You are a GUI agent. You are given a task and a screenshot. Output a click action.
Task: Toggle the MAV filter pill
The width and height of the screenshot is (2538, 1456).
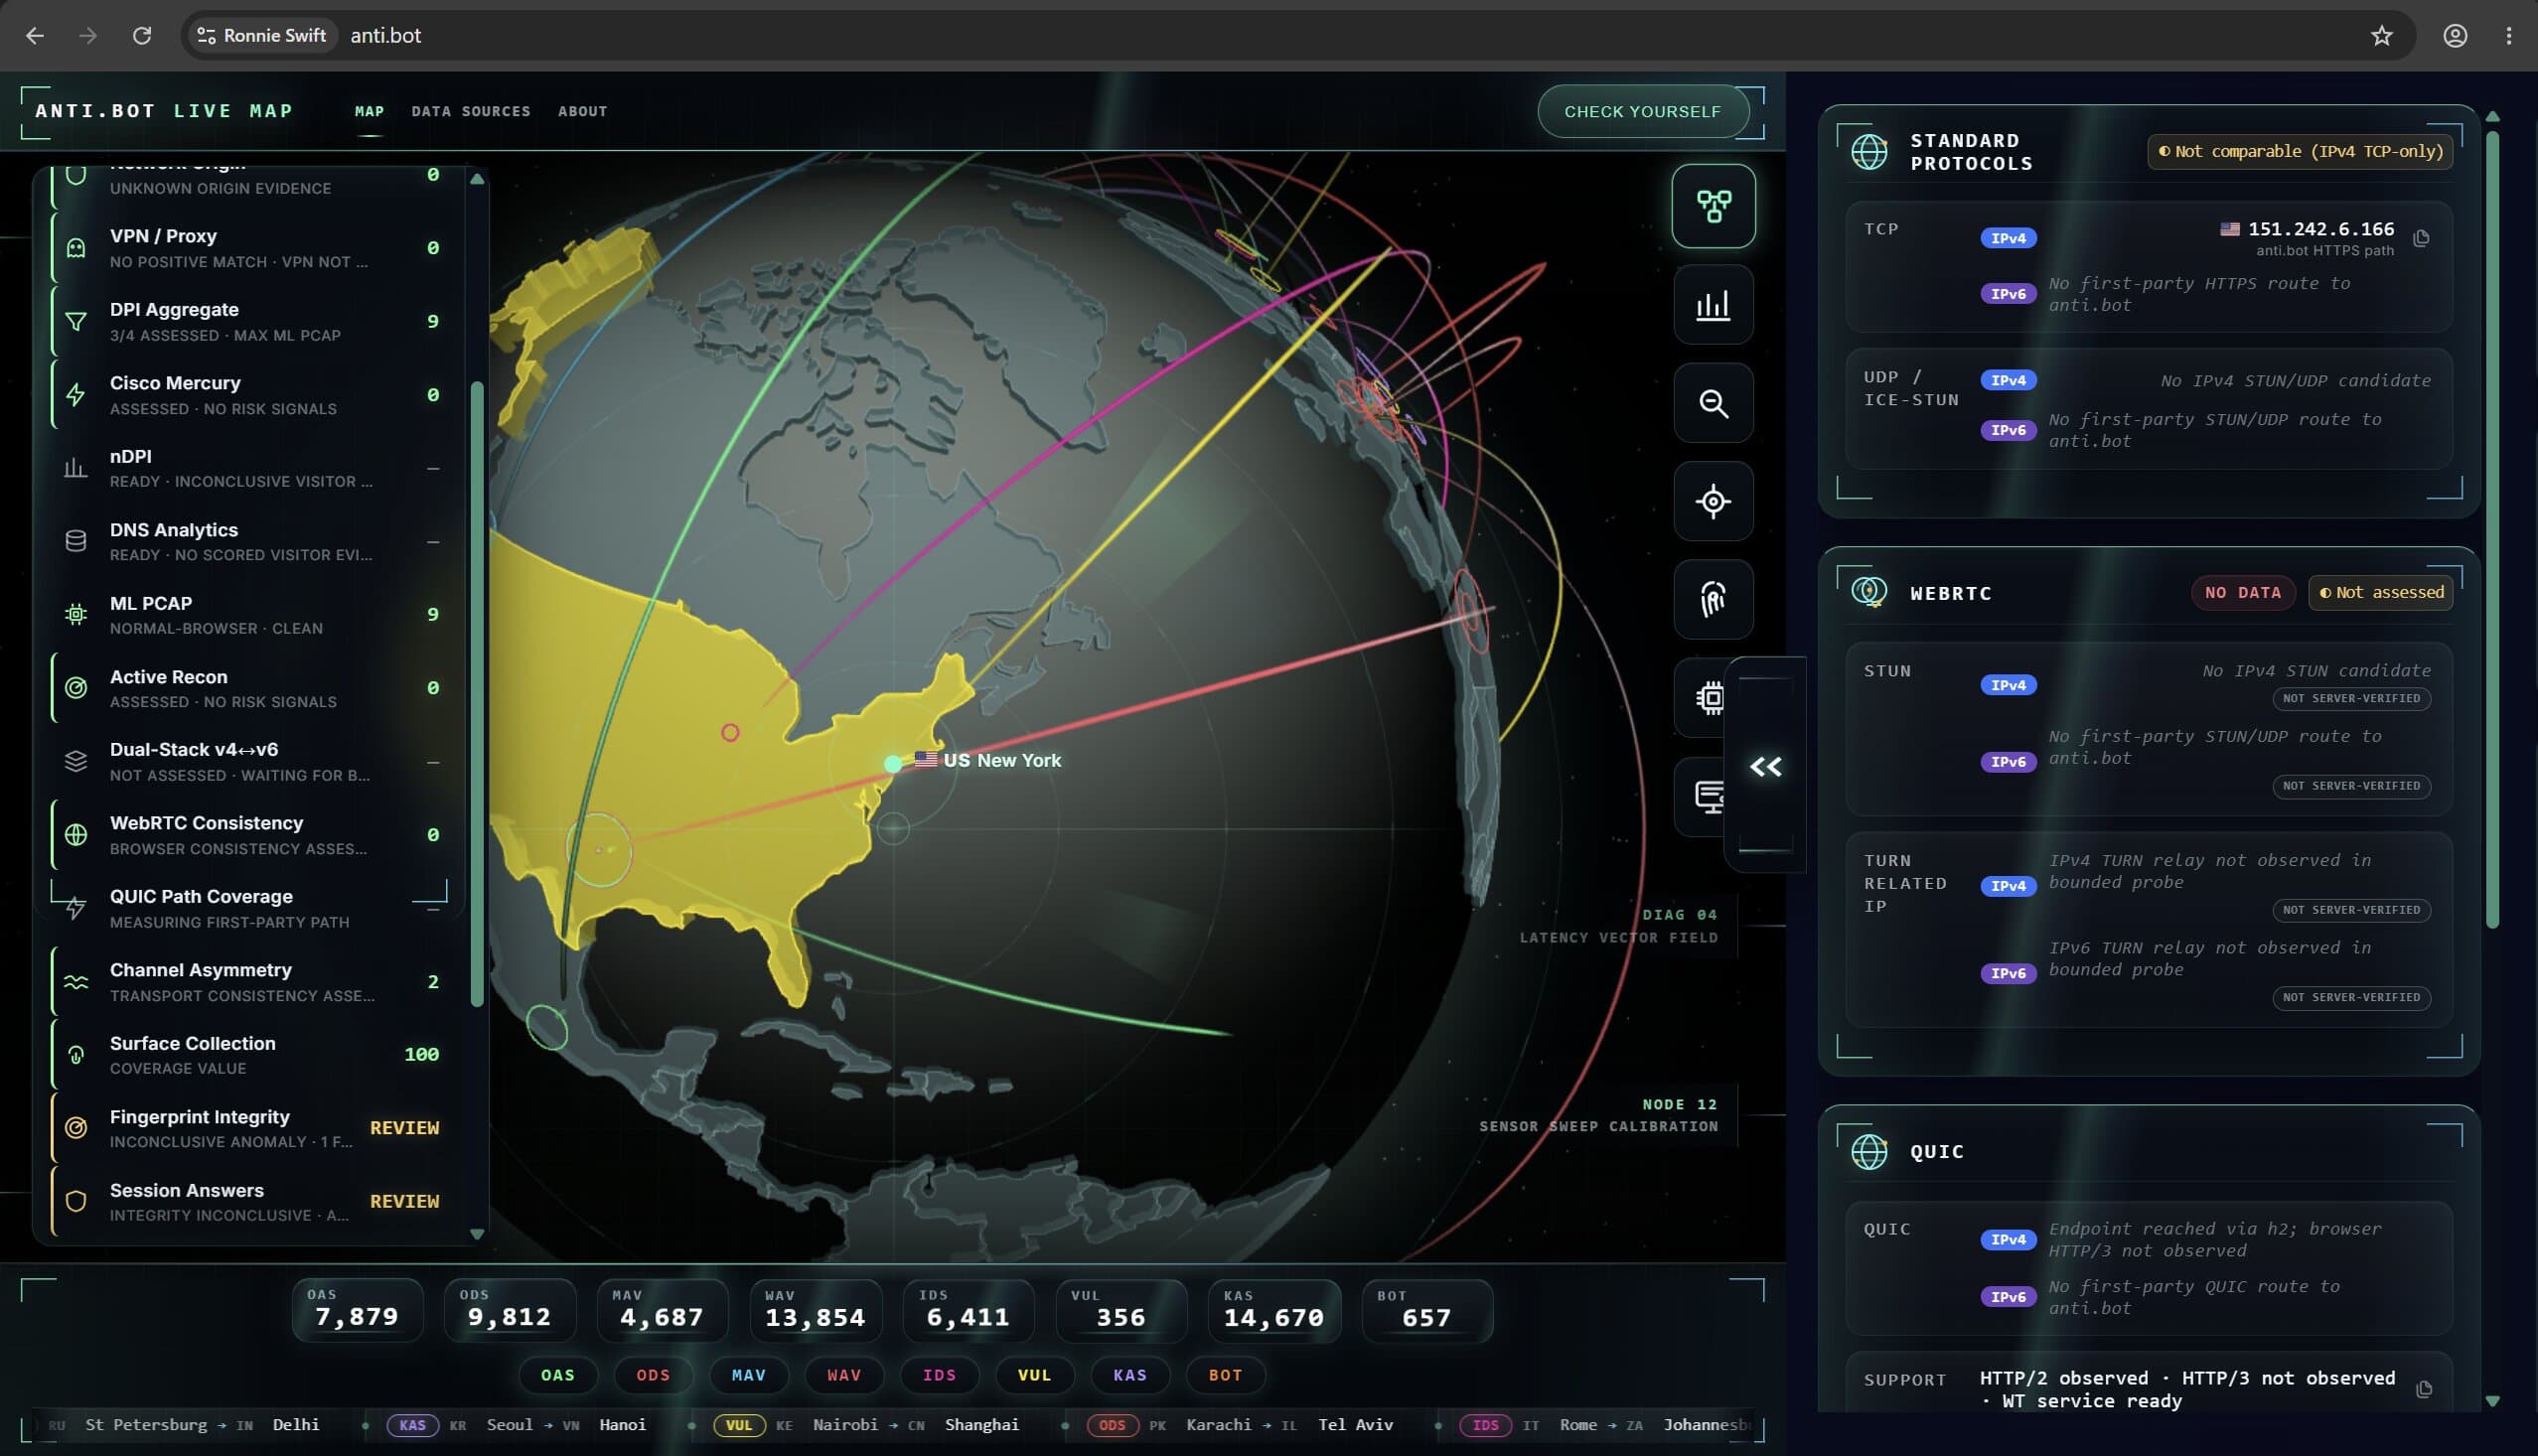coord(749,1375)
